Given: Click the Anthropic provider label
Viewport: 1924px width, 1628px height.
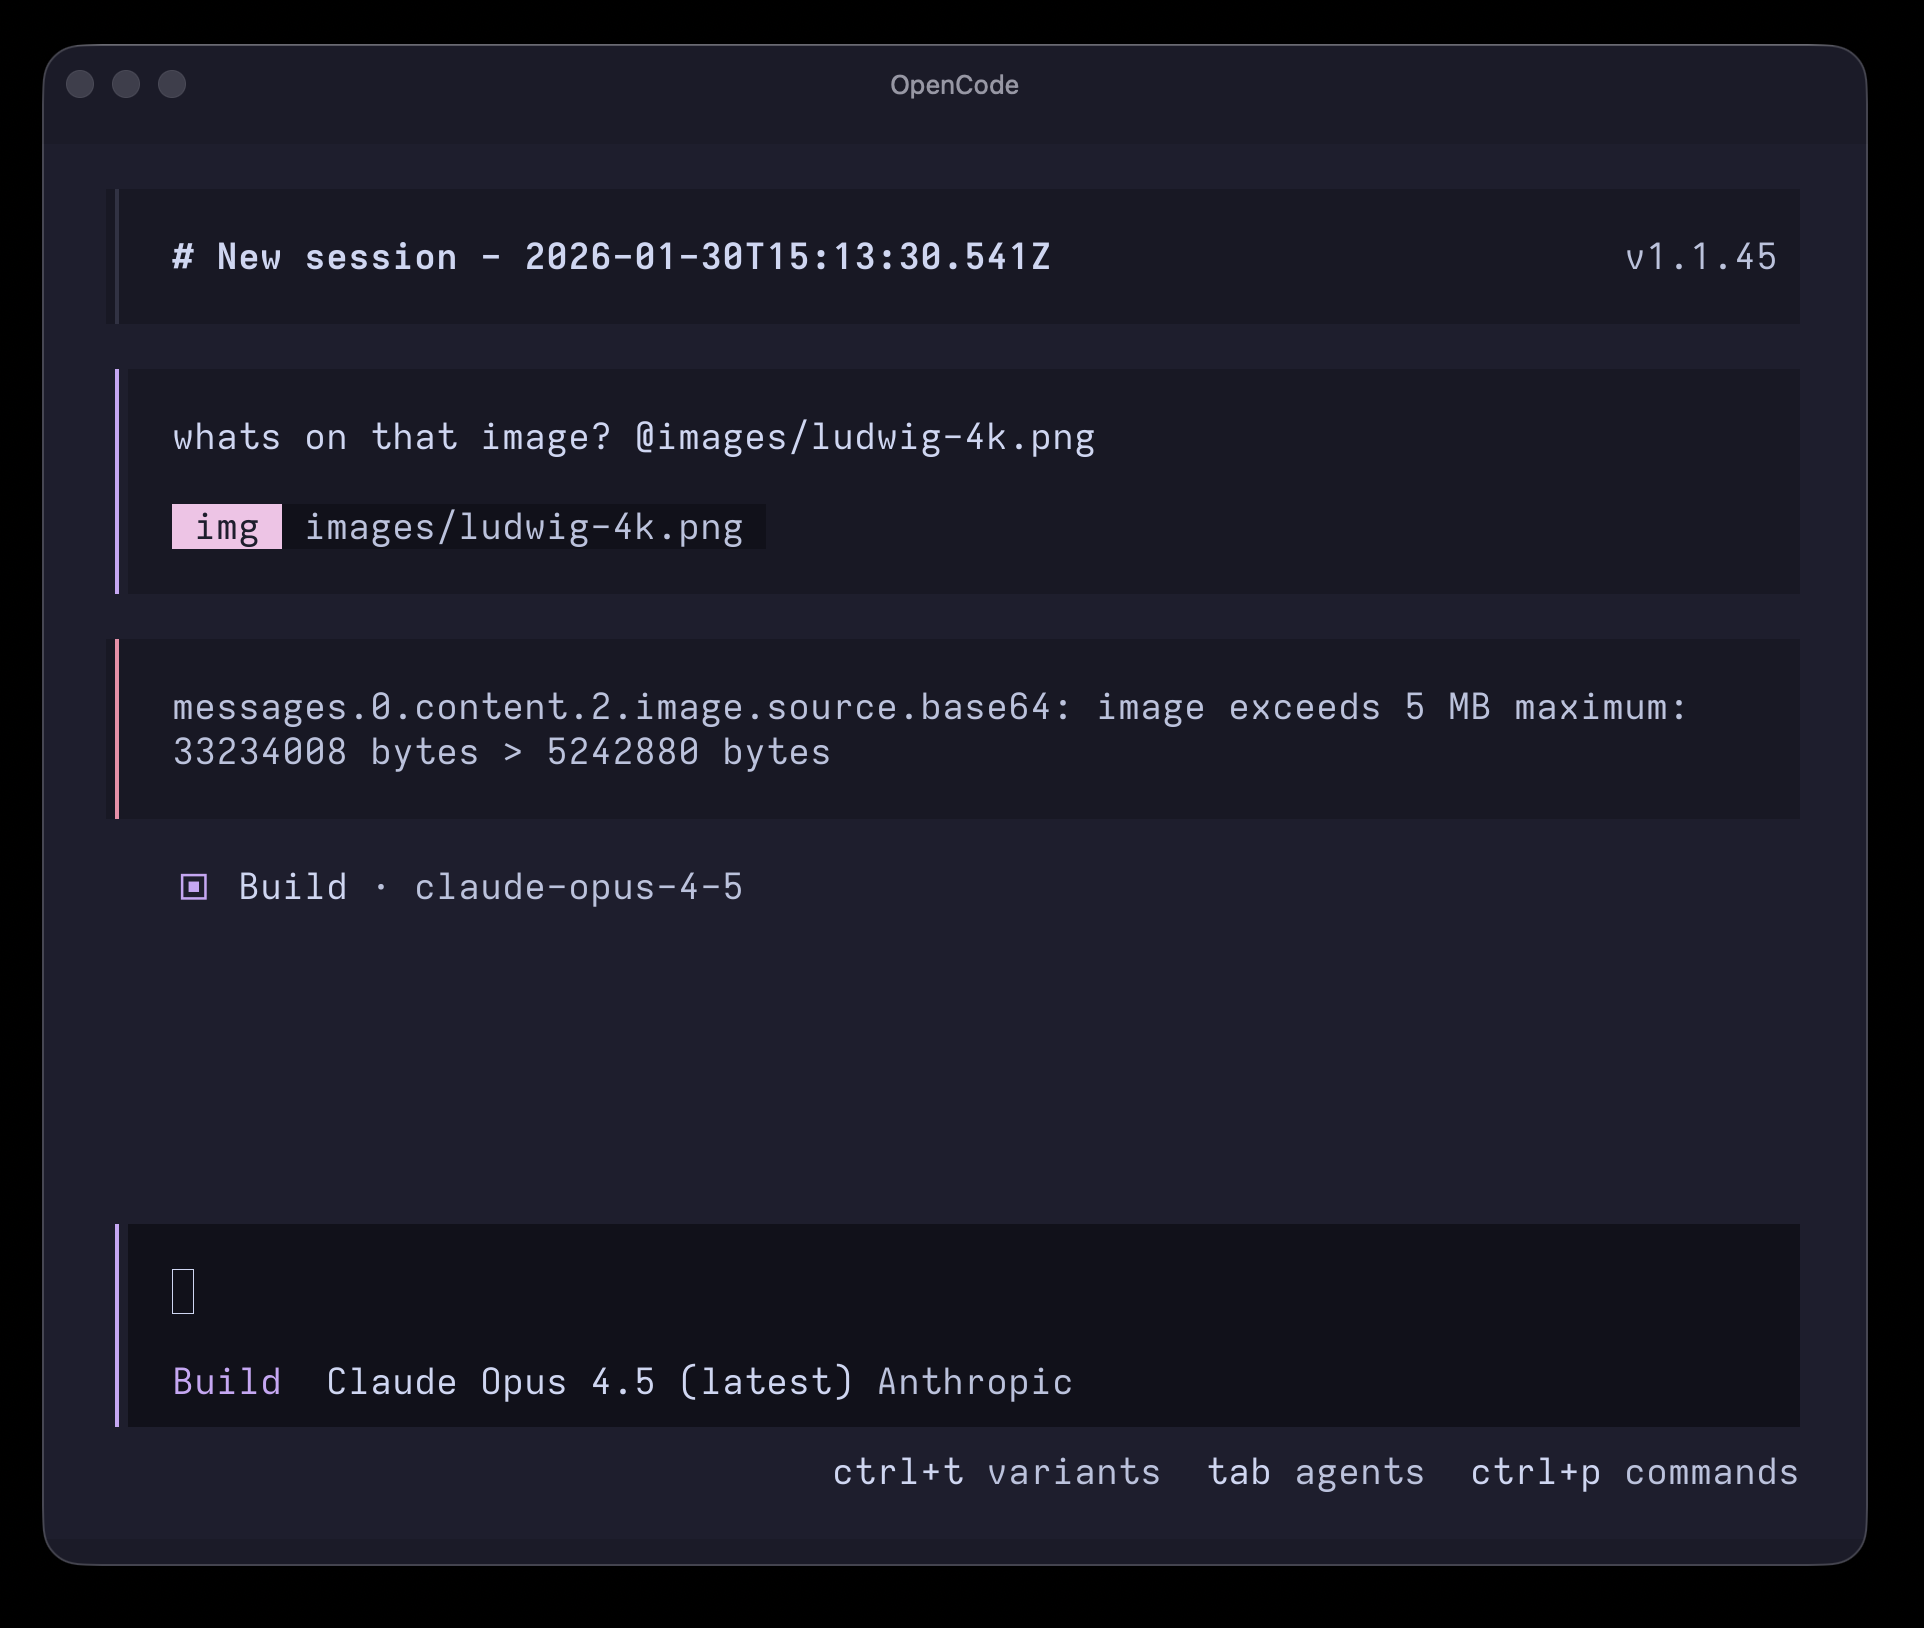Looking at the screenshot, I should (975, 1382).
